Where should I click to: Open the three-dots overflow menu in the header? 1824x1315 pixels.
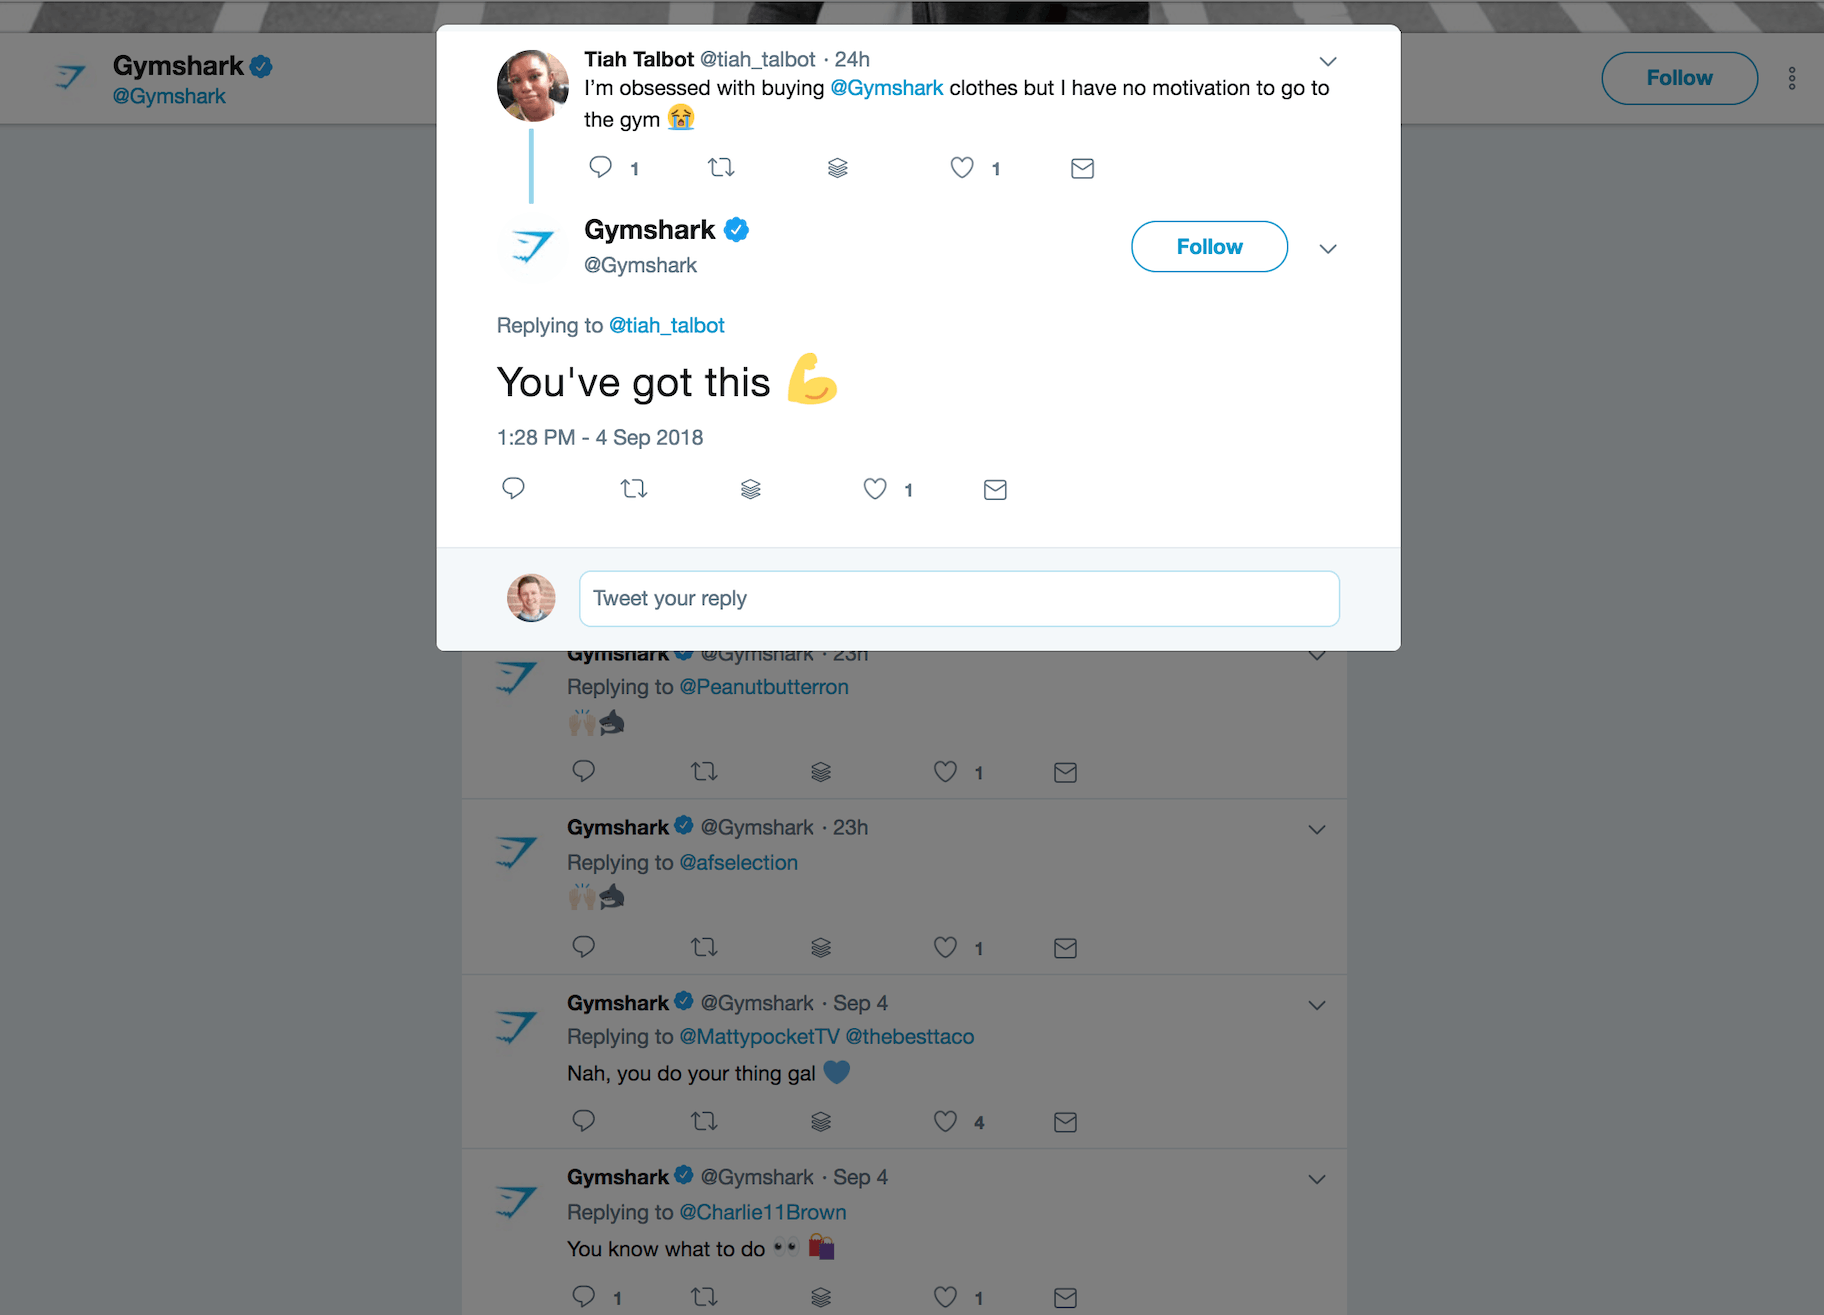(x=1792, y=77)
